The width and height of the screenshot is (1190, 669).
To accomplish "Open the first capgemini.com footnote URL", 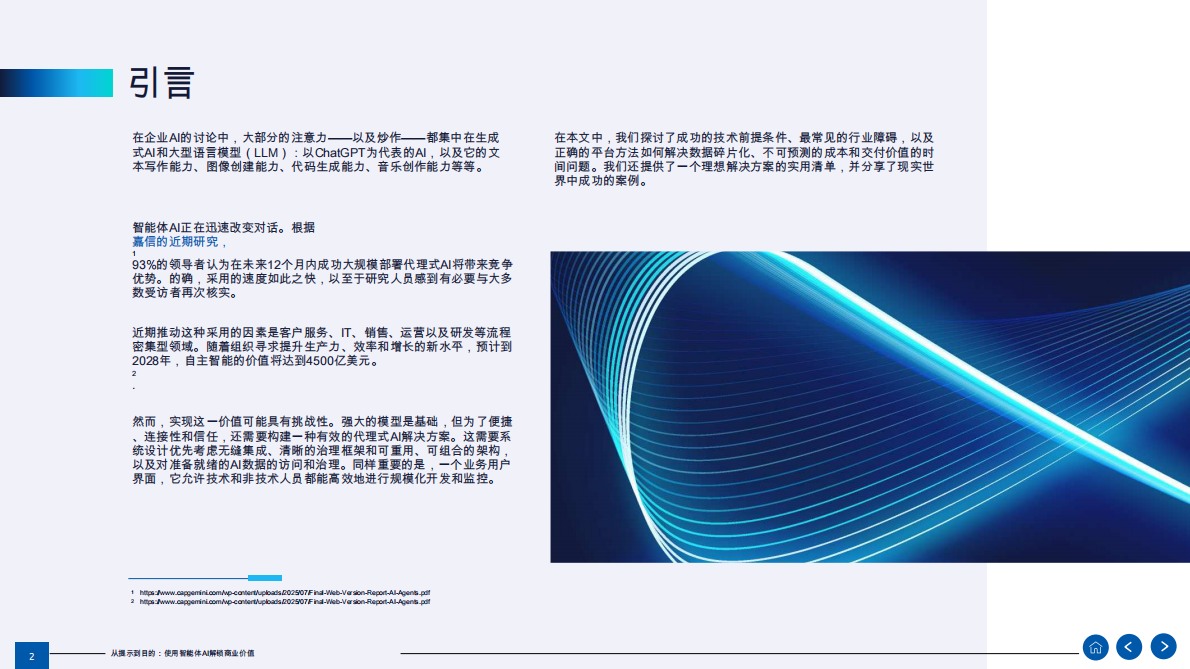I will tap(284, 591).
